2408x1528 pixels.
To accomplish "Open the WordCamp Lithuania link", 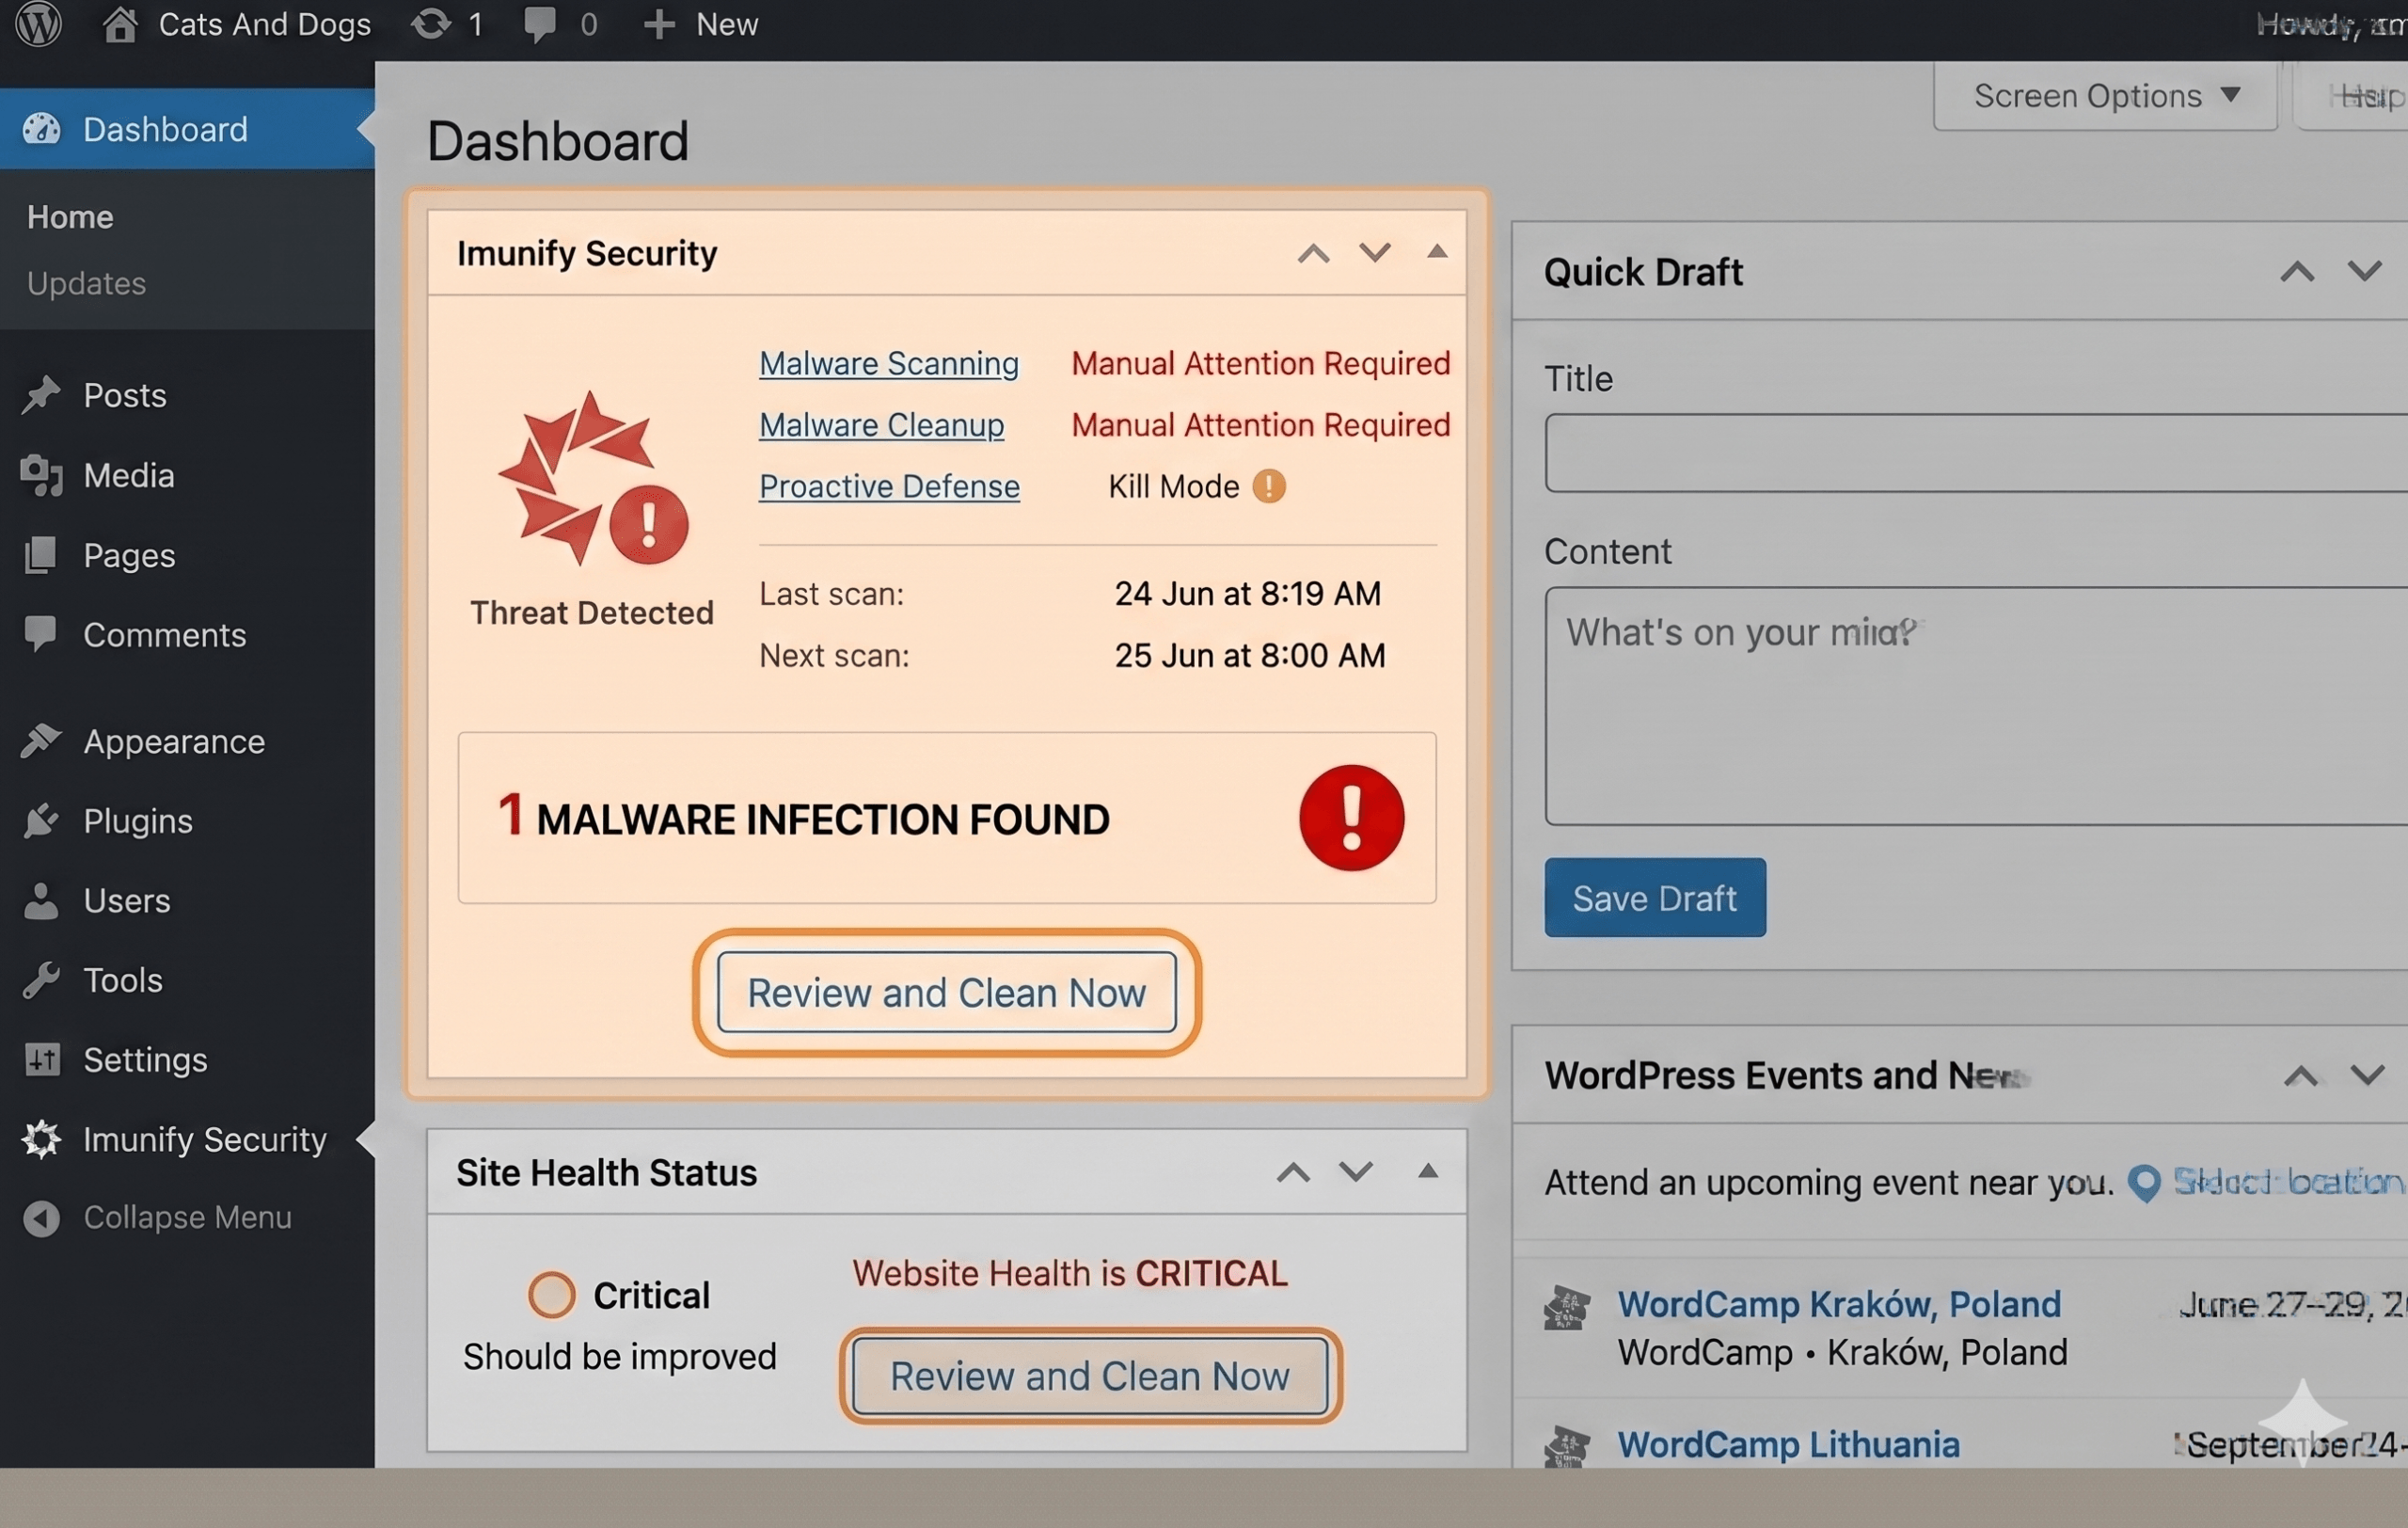I will coord(1788,1444).
